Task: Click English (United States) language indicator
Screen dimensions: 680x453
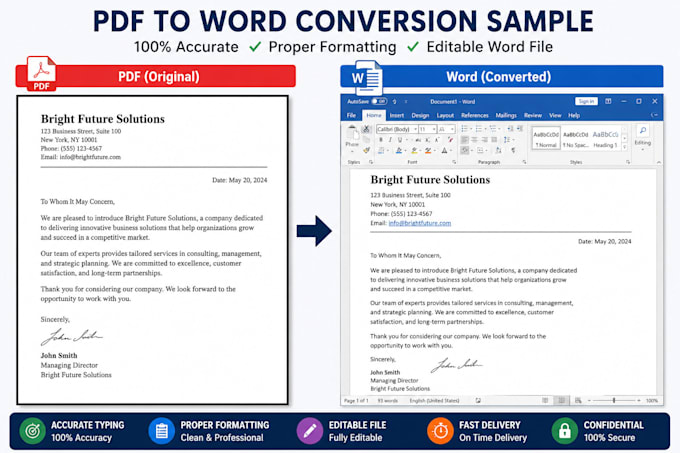Action: point(434,401)
